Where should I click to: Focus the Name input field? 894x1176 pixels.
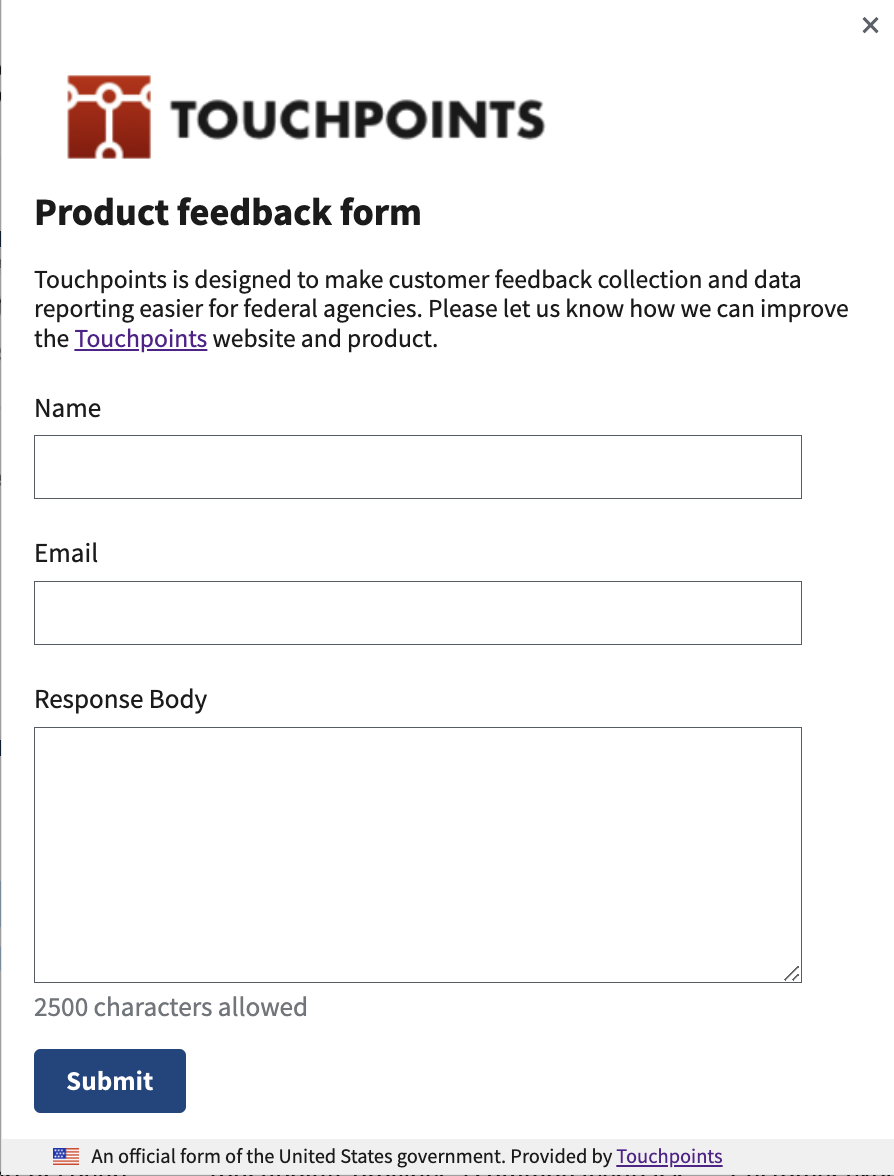[417, 467]
